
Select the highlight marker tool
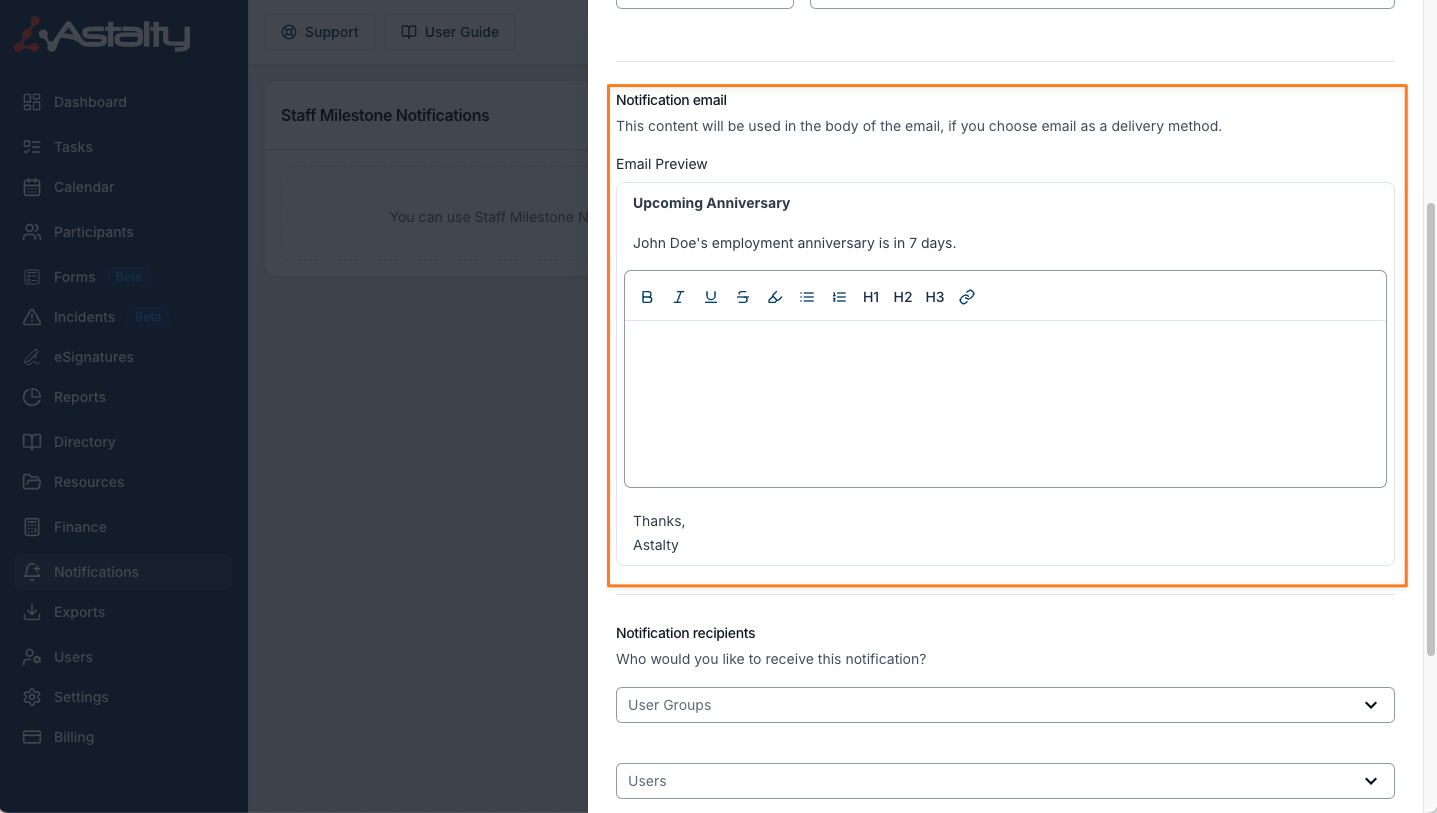(775, 297)
